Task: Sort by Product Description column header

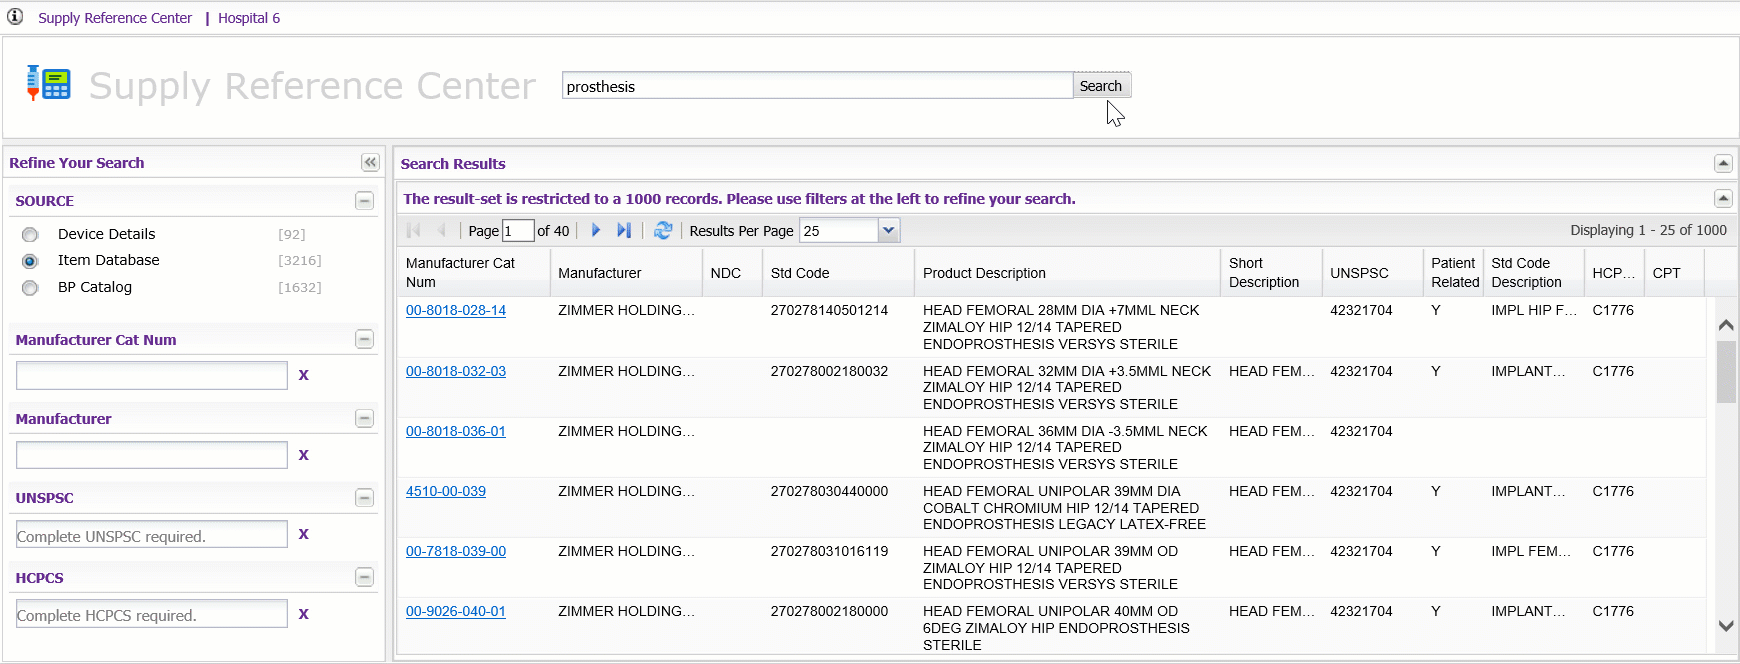Action: tap(983, 273)
